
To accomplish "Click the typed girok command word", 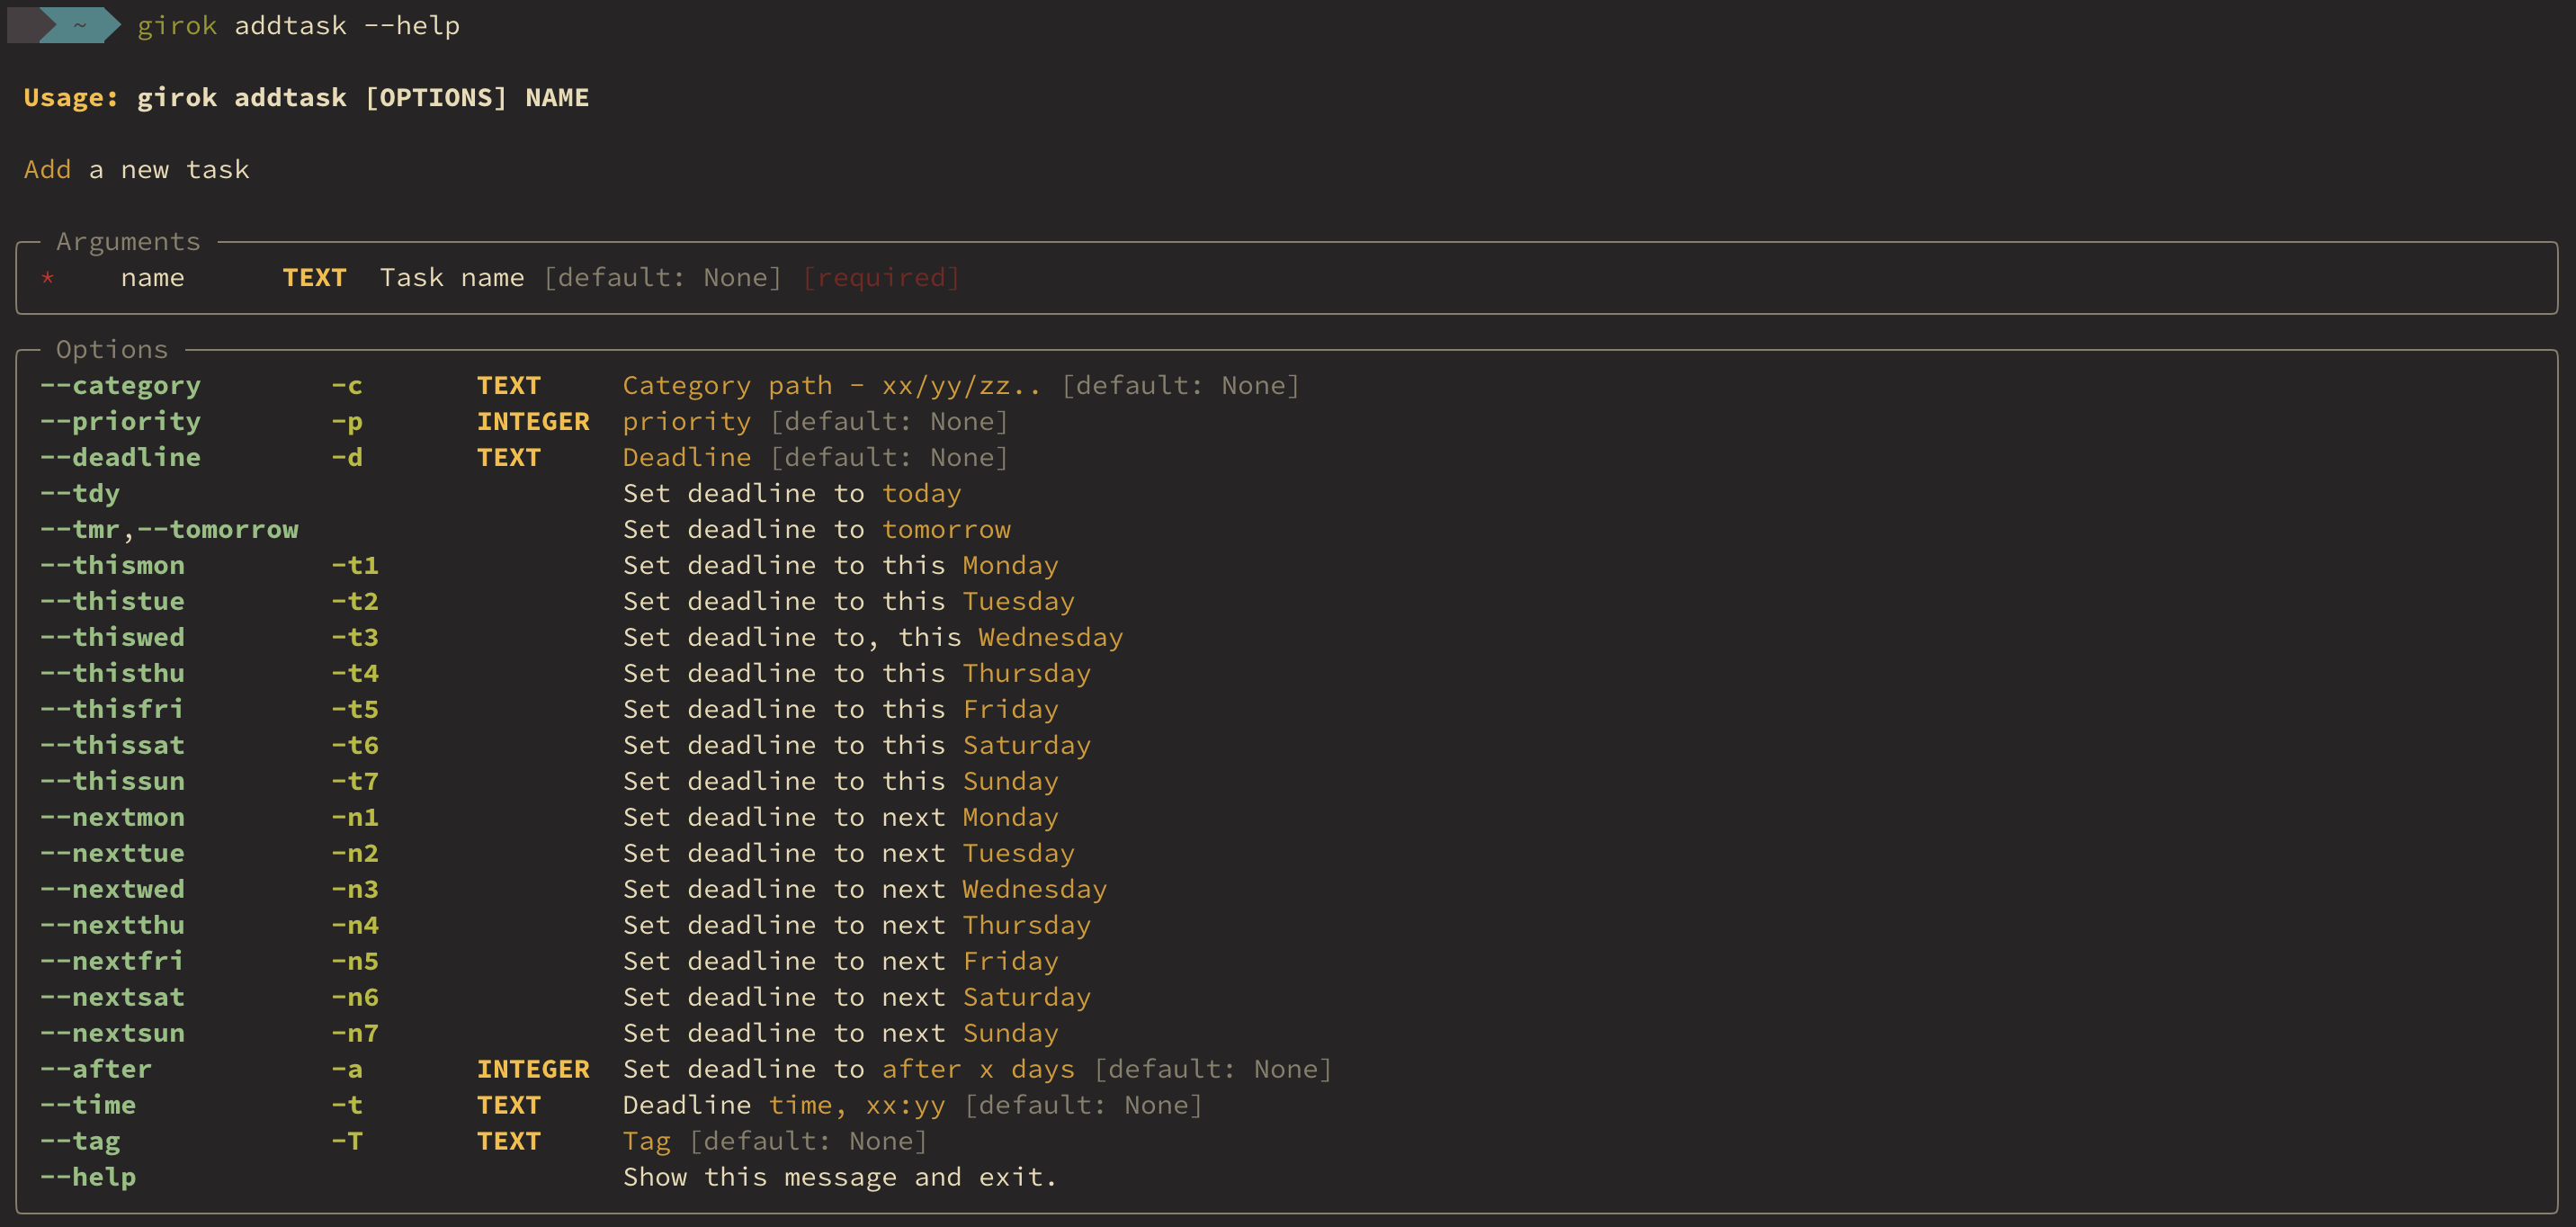I will [x=177, y=26].
